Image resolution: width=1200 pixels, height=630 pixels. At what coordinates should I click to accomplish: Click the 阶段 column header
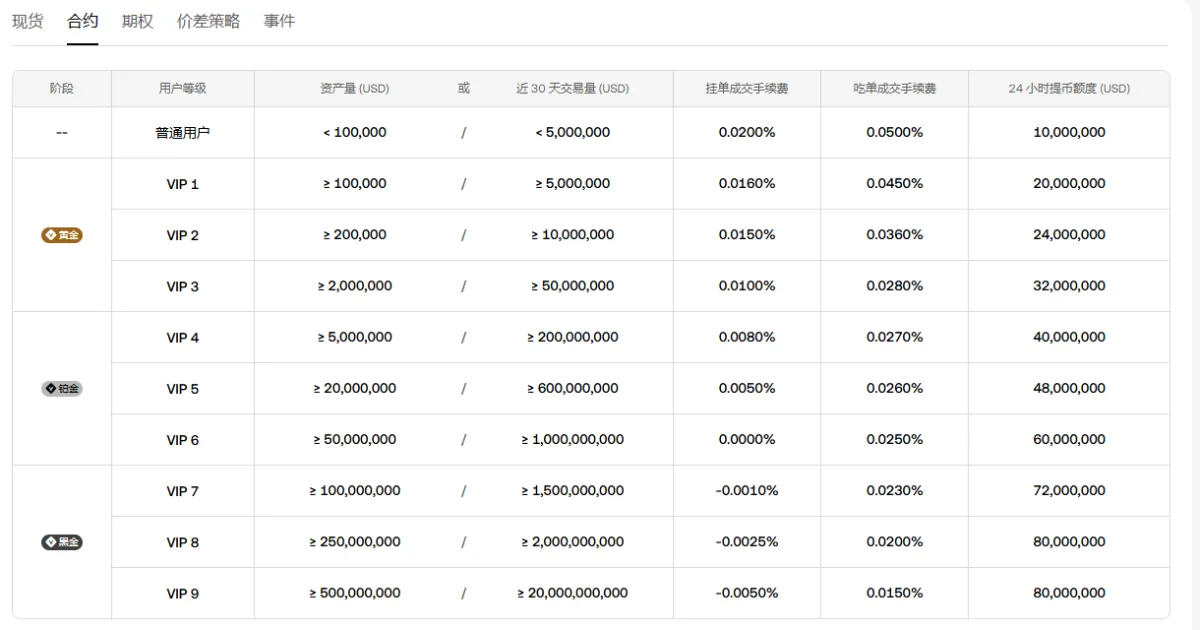click(62, 88)
